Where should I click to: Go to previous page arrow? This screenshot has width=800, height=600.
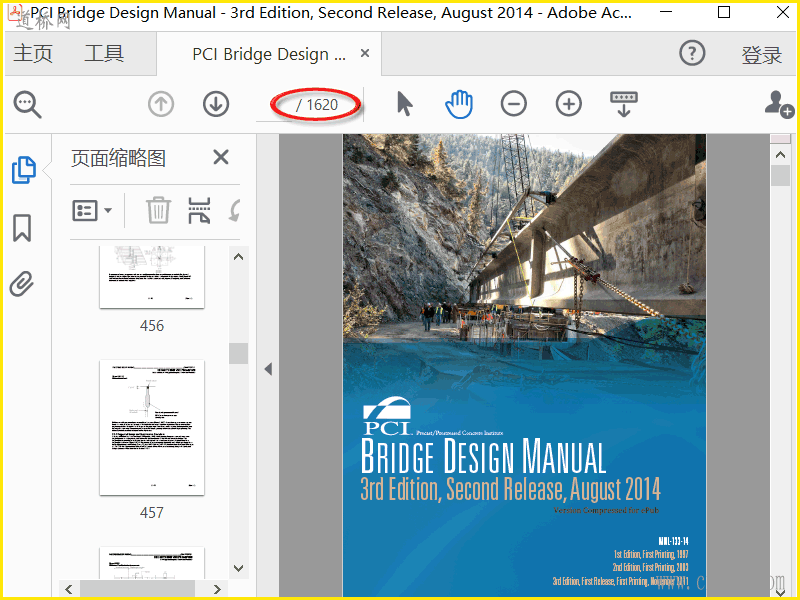(x=161, y=104)
